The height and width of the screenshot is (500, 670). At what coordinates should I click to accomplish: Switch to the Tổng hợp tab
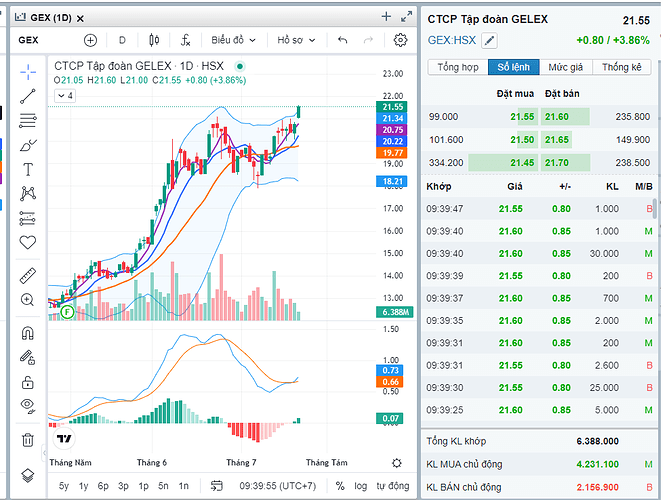pos(458,67)
